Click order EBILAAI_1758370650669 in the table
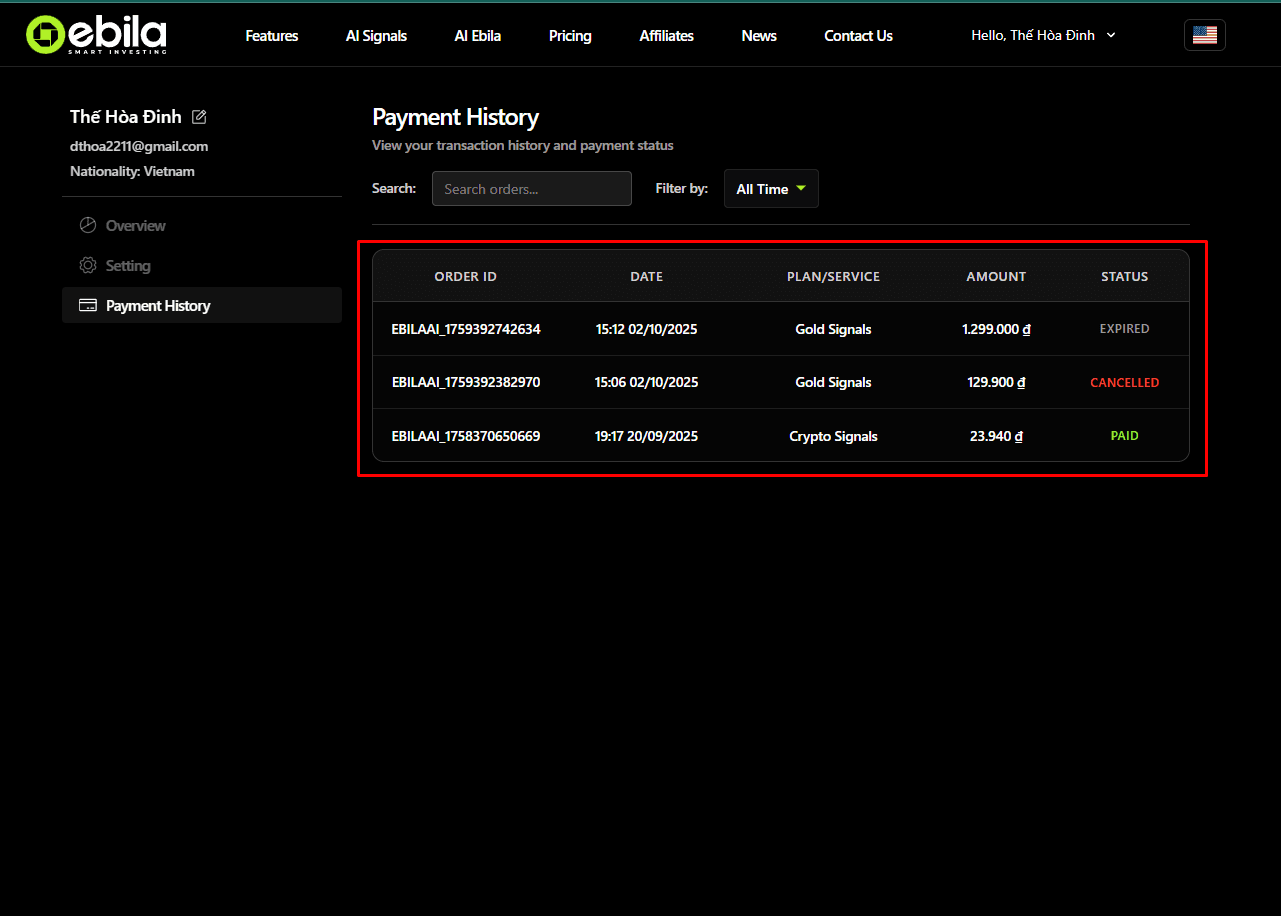The width and height of the screenshot is (1281, 916). click(465, 435)
